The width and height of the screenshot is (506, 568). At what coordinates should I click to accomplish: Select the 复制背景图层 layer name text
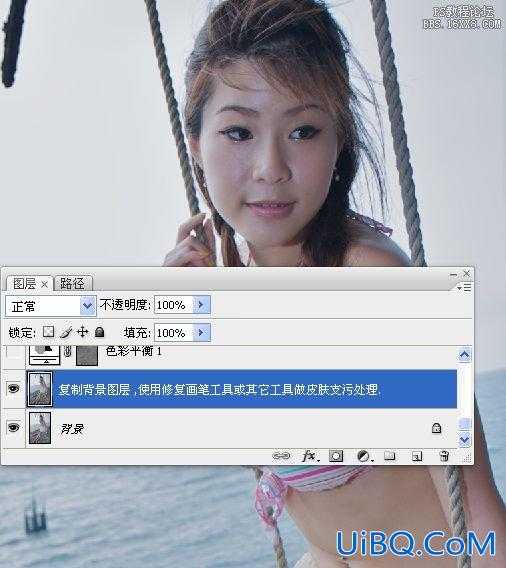pyautogui.click(x=220, y=390)
